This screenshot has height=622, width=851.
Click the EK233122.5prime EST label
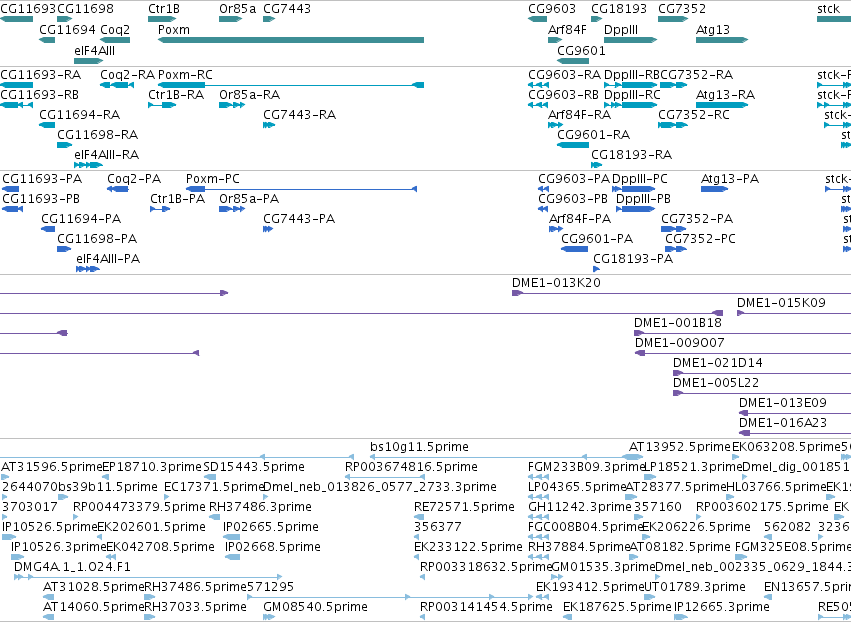click(x=468, y=547)
